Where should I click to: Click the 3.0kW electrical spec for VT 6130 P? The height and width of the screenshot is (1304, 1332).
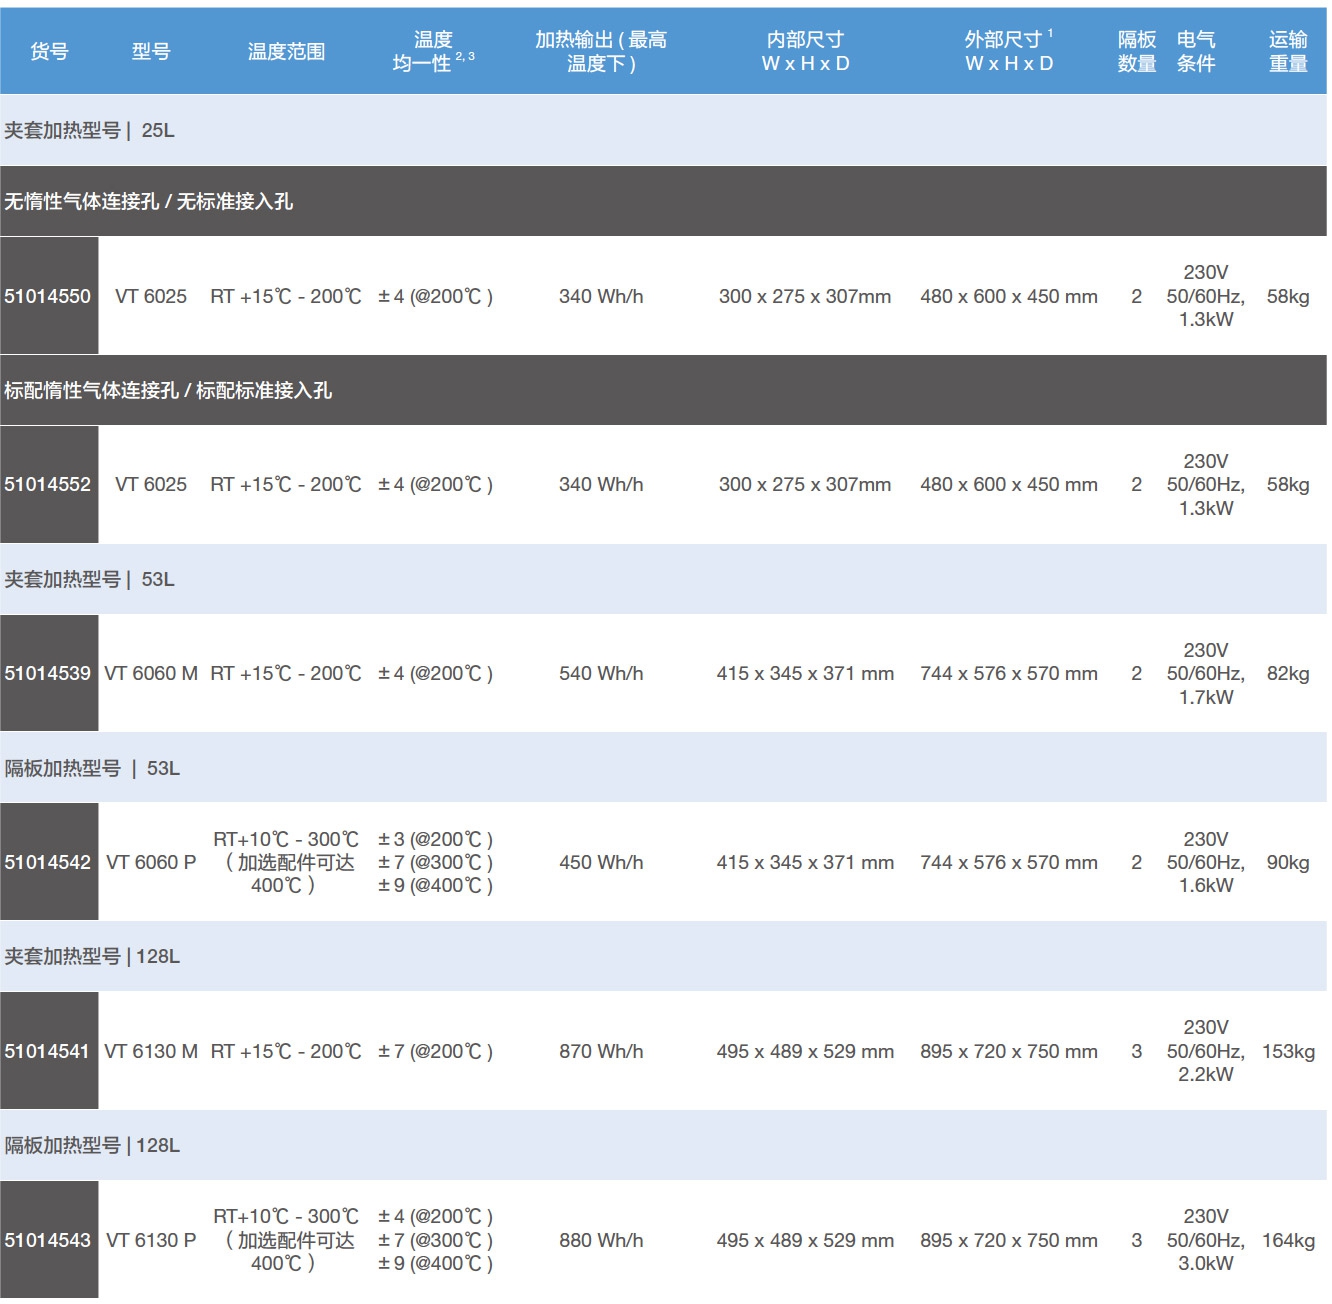[1206, 1263]
